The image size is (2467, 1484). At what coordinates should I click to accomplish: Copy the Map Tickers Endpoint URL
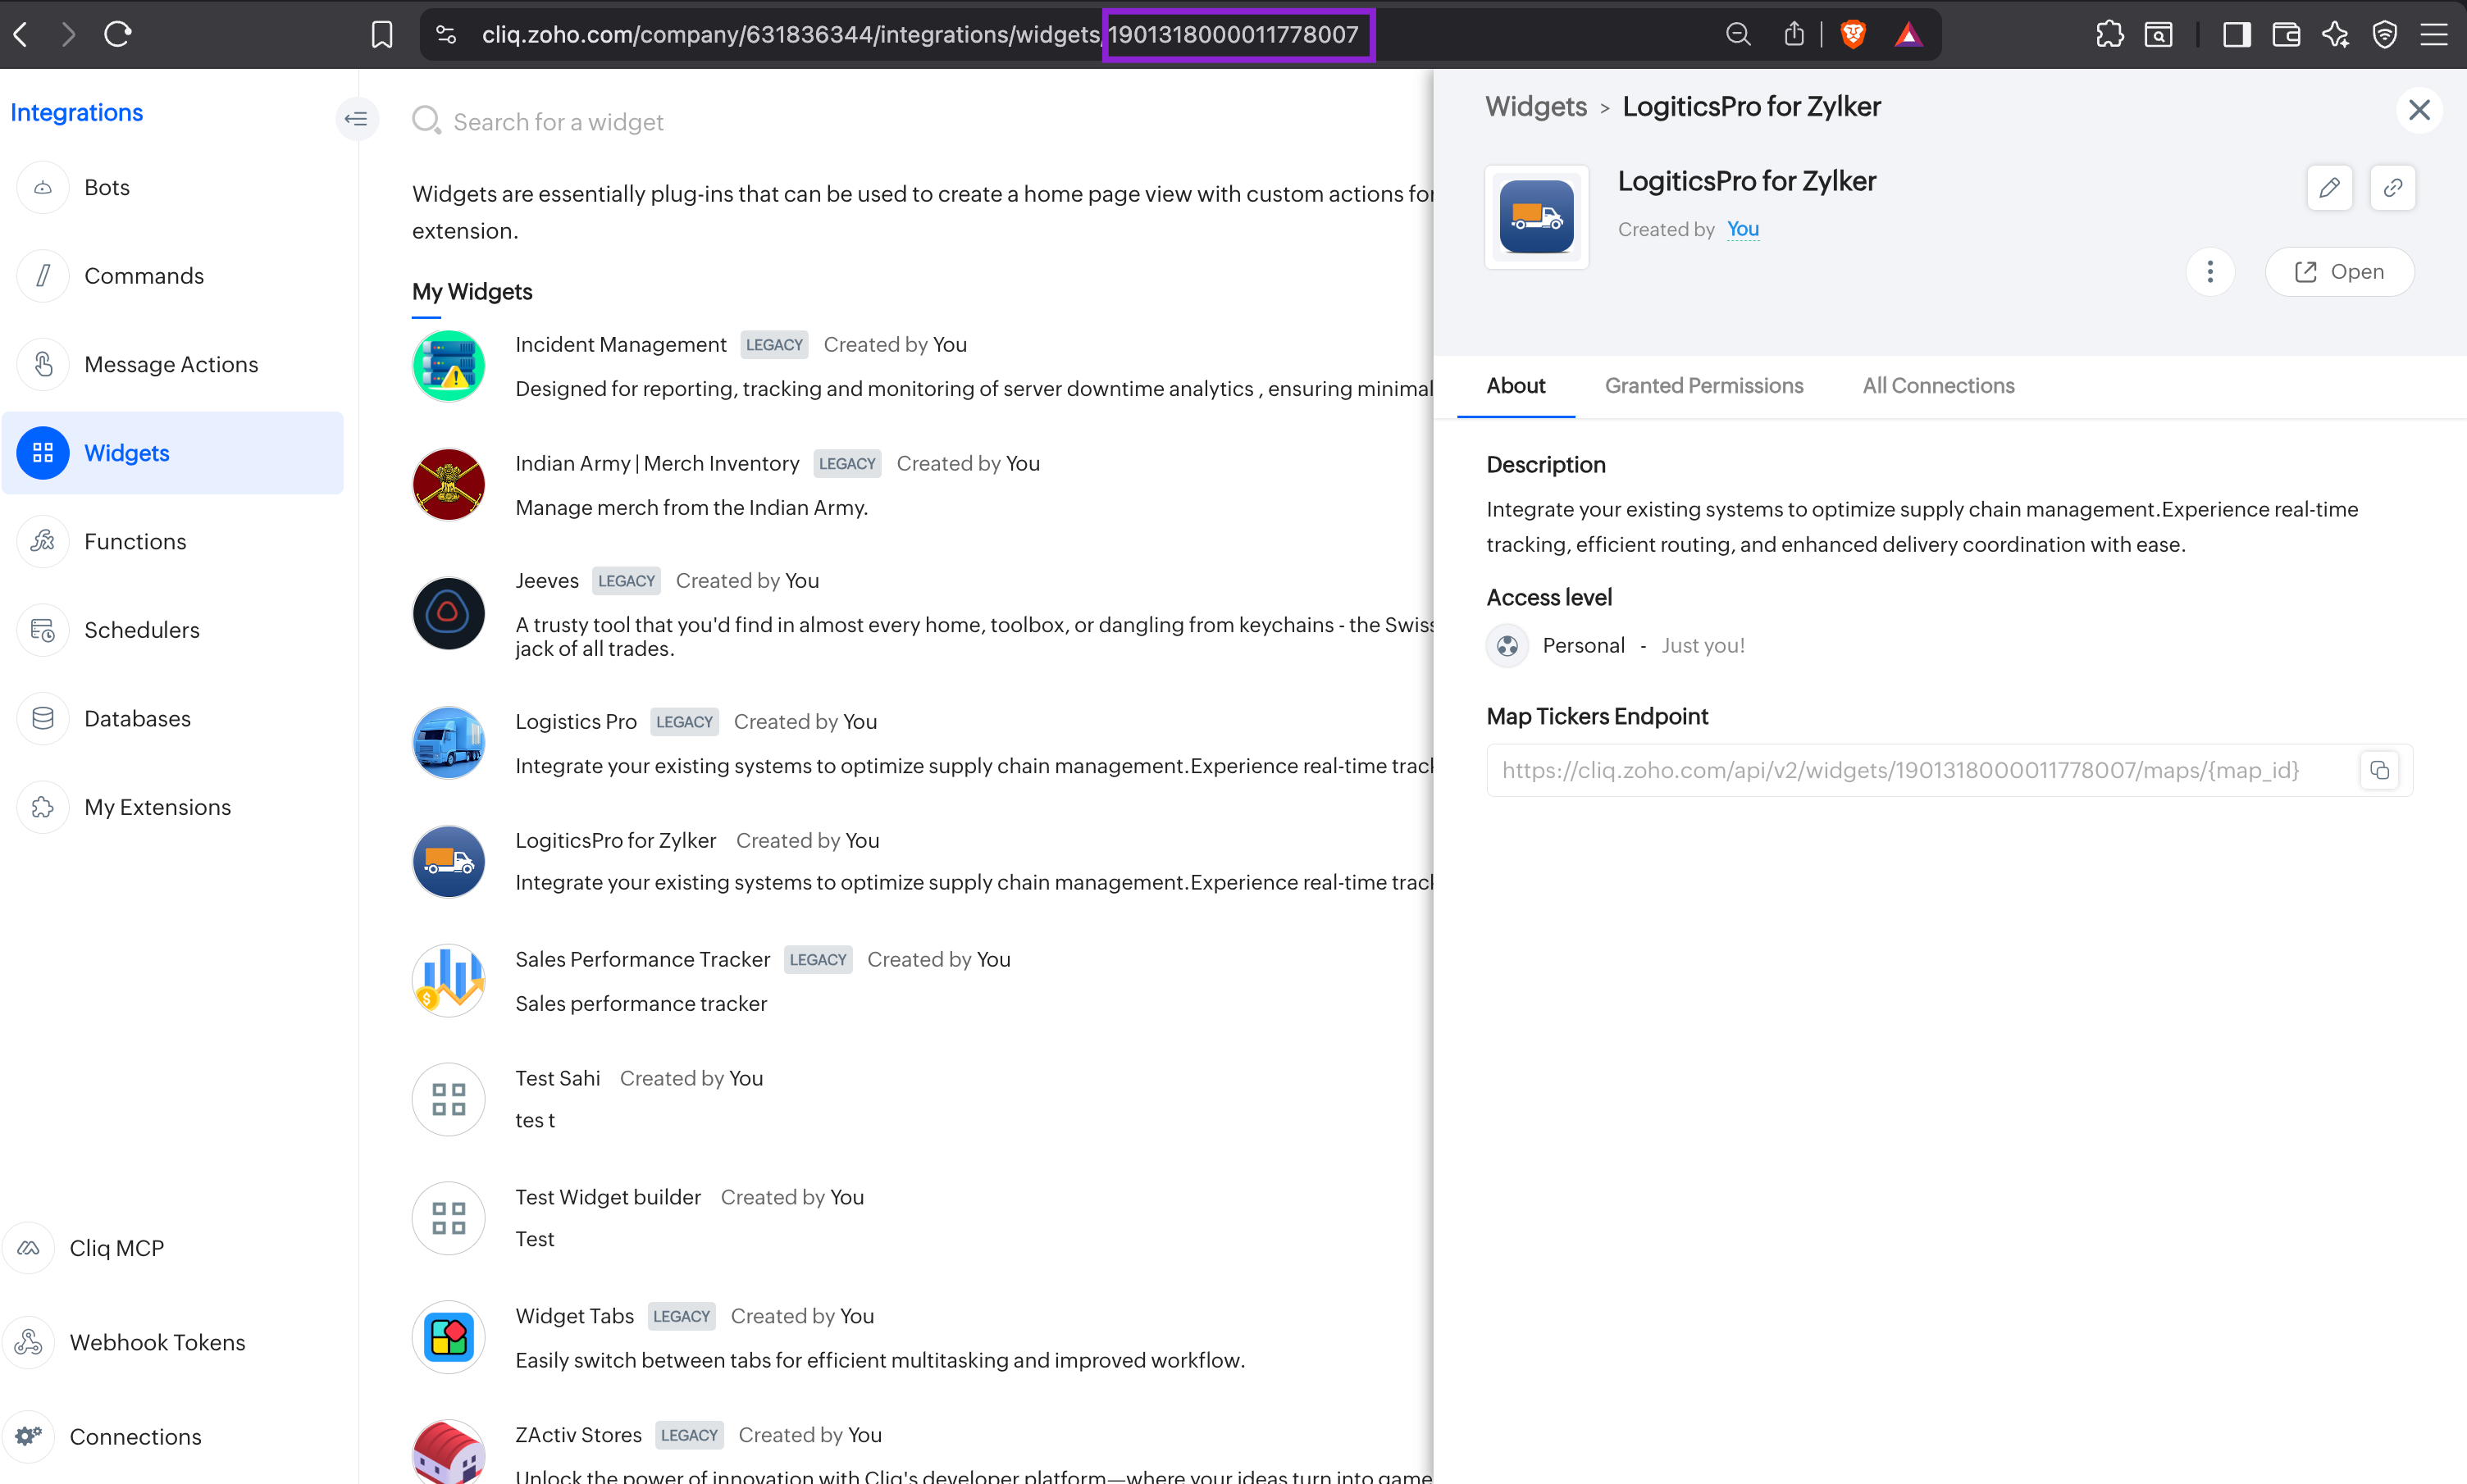coord(2379,770)
